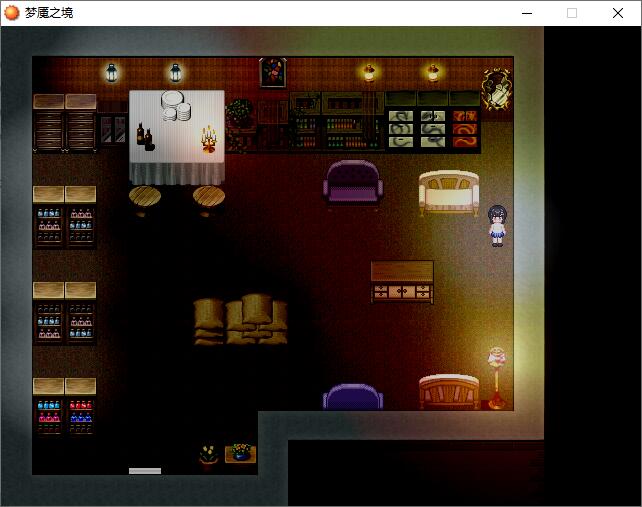Click the yellow wall lamp nearest the painting
The width and height of the screenshot is (642, 507).
[368, 73]
